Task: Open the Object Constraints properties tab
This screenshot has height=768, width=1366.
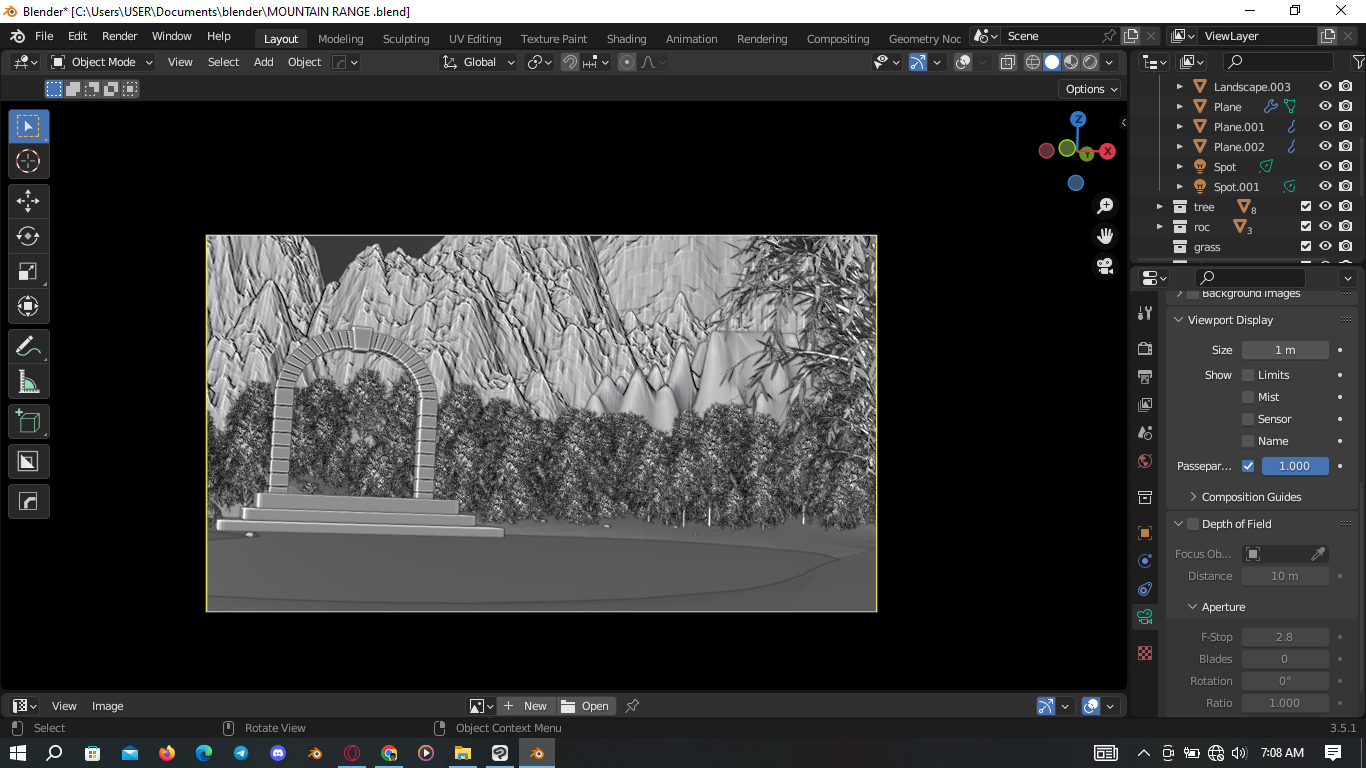Action: [1145, 589]
